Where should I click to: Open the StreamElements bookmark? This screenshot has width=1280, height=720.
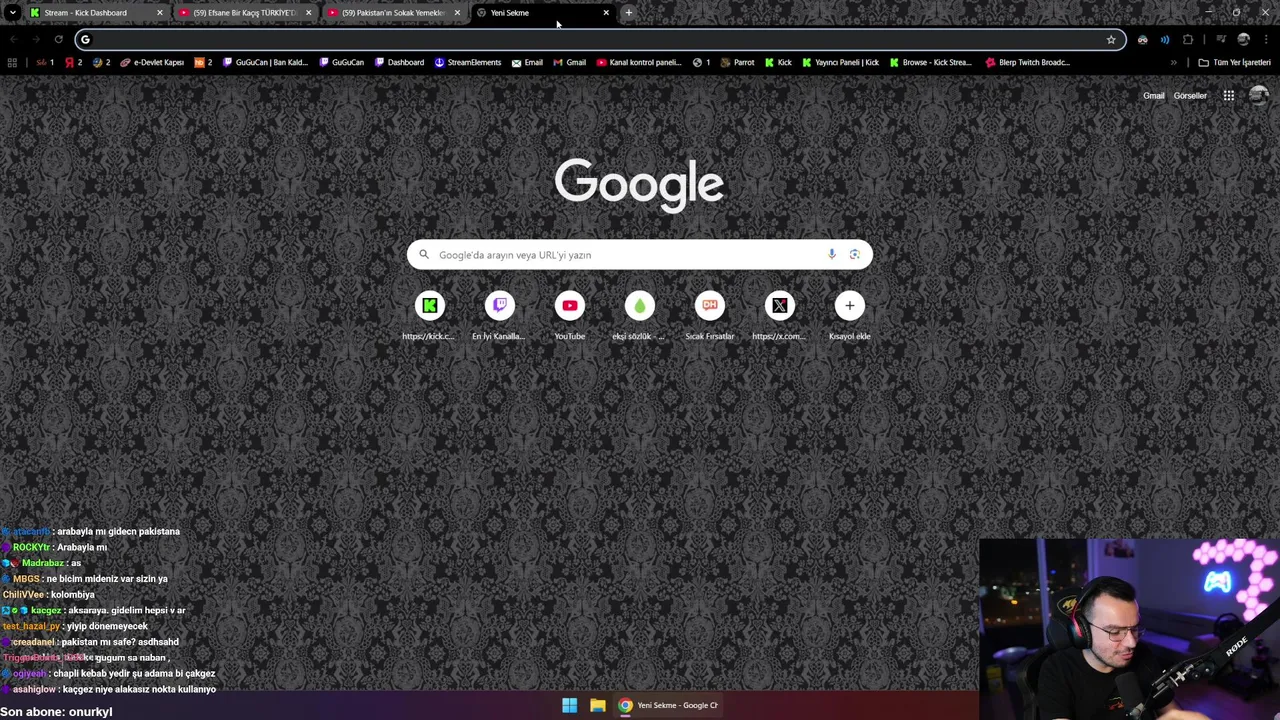click(x=468, y=62)
